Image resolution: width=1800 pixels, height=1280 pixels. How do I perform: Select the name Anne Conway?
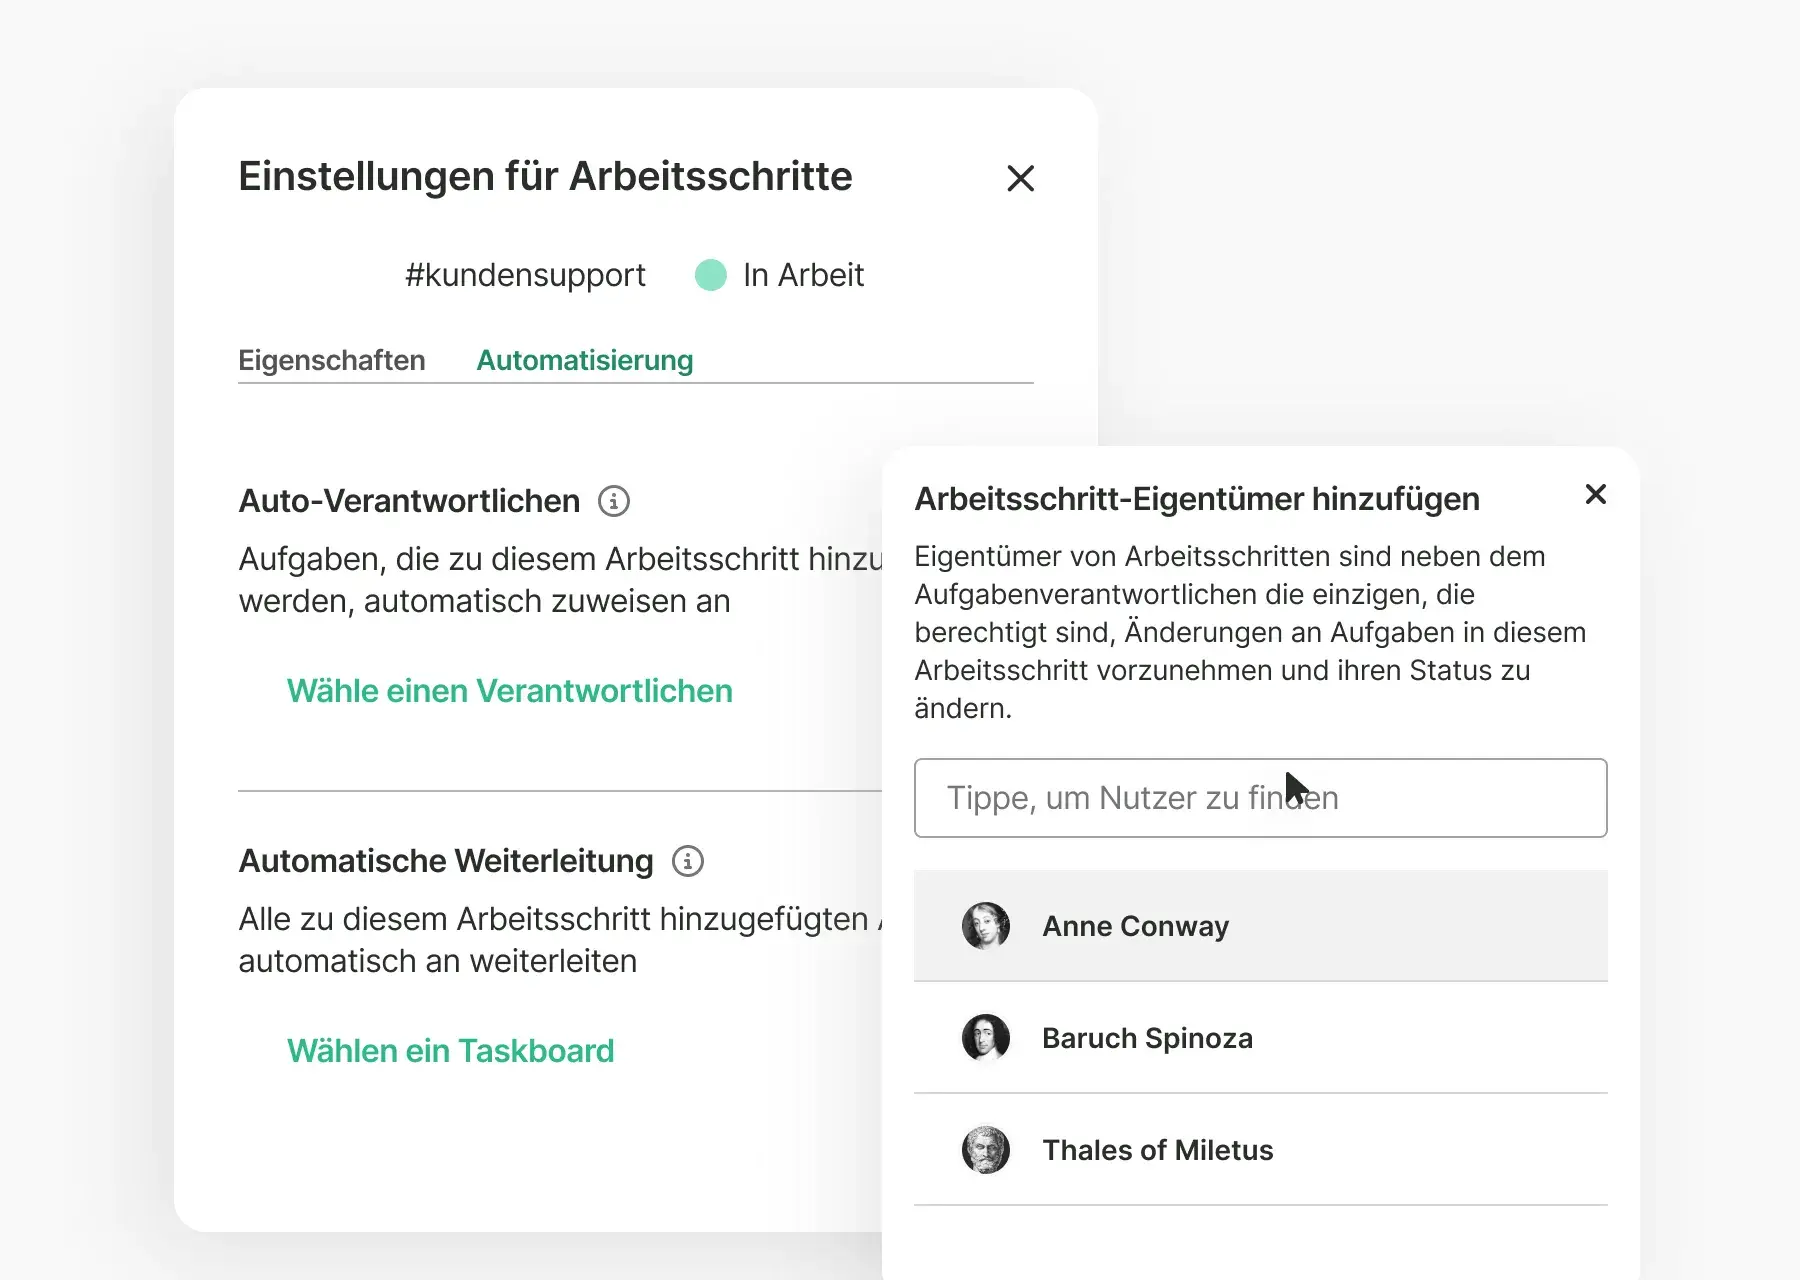(1135, 926)
